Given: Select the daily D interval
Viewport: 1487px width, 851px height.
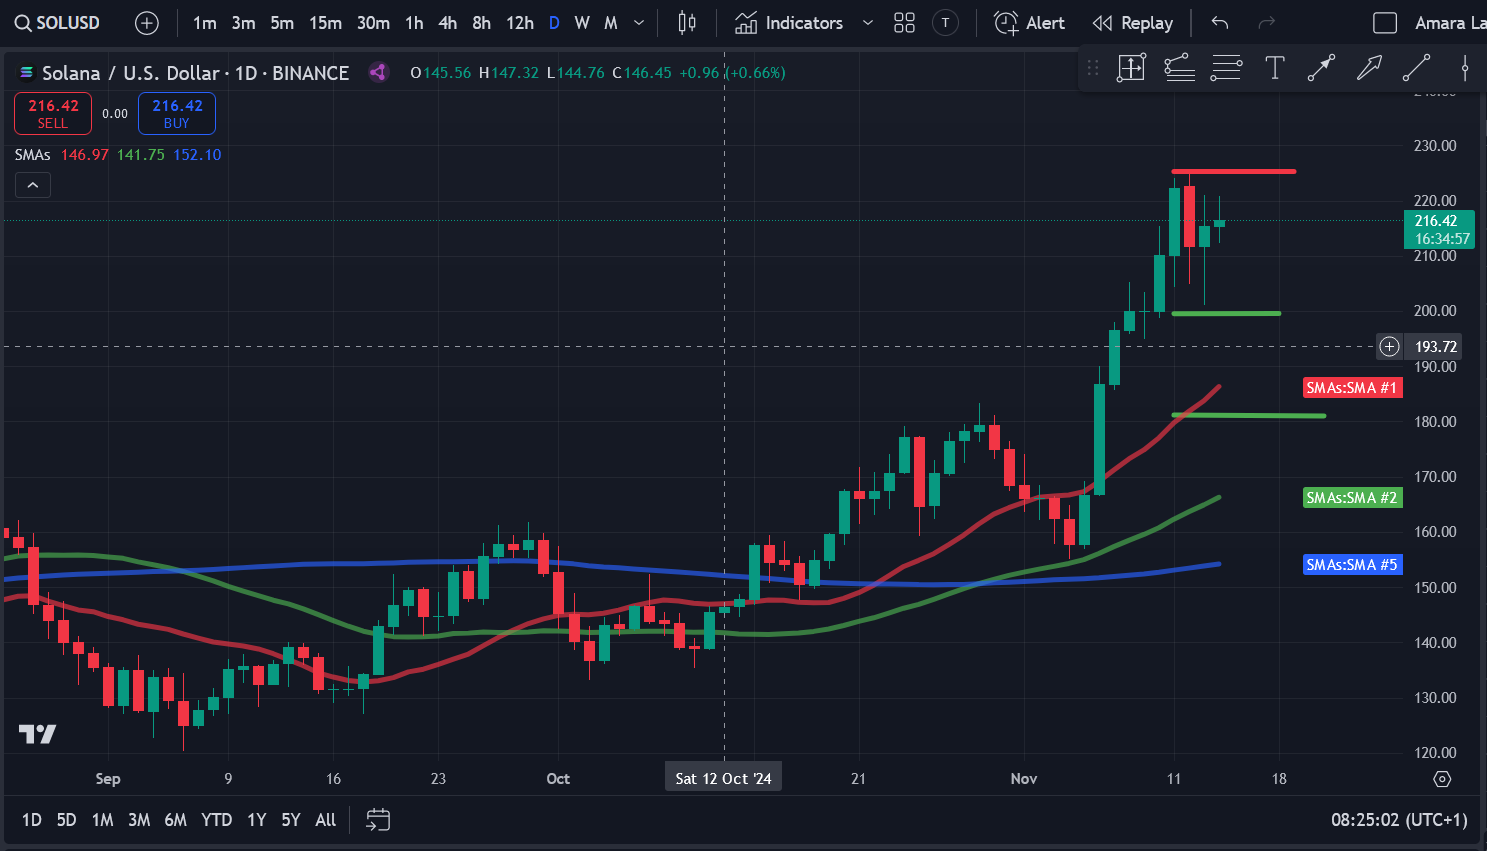Looking at the screenshot, I should click(554, 23).
